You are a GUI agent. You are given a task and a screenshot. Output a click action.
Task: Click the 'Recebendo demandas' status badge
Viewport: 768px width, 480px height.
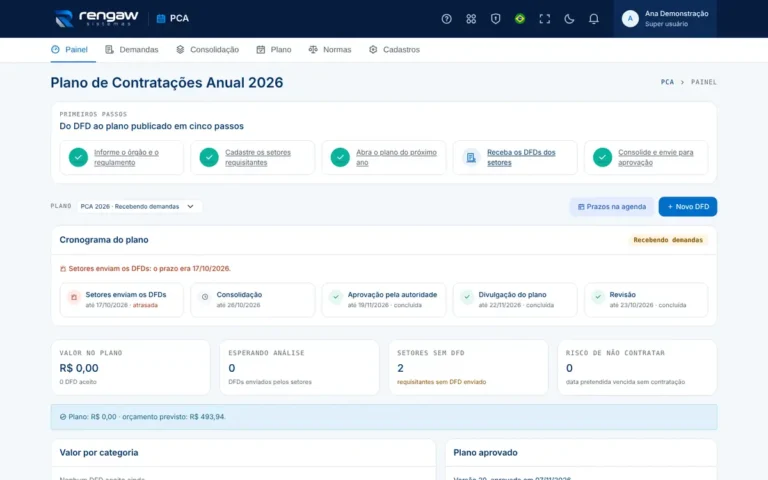coord(668,240)
